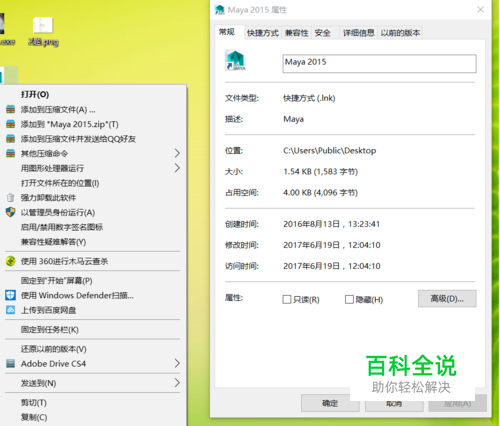Viewport: 500px width, 426px height.
Task: Click the Maya shortcut icon in properties dialog
Action: [236, 60]
